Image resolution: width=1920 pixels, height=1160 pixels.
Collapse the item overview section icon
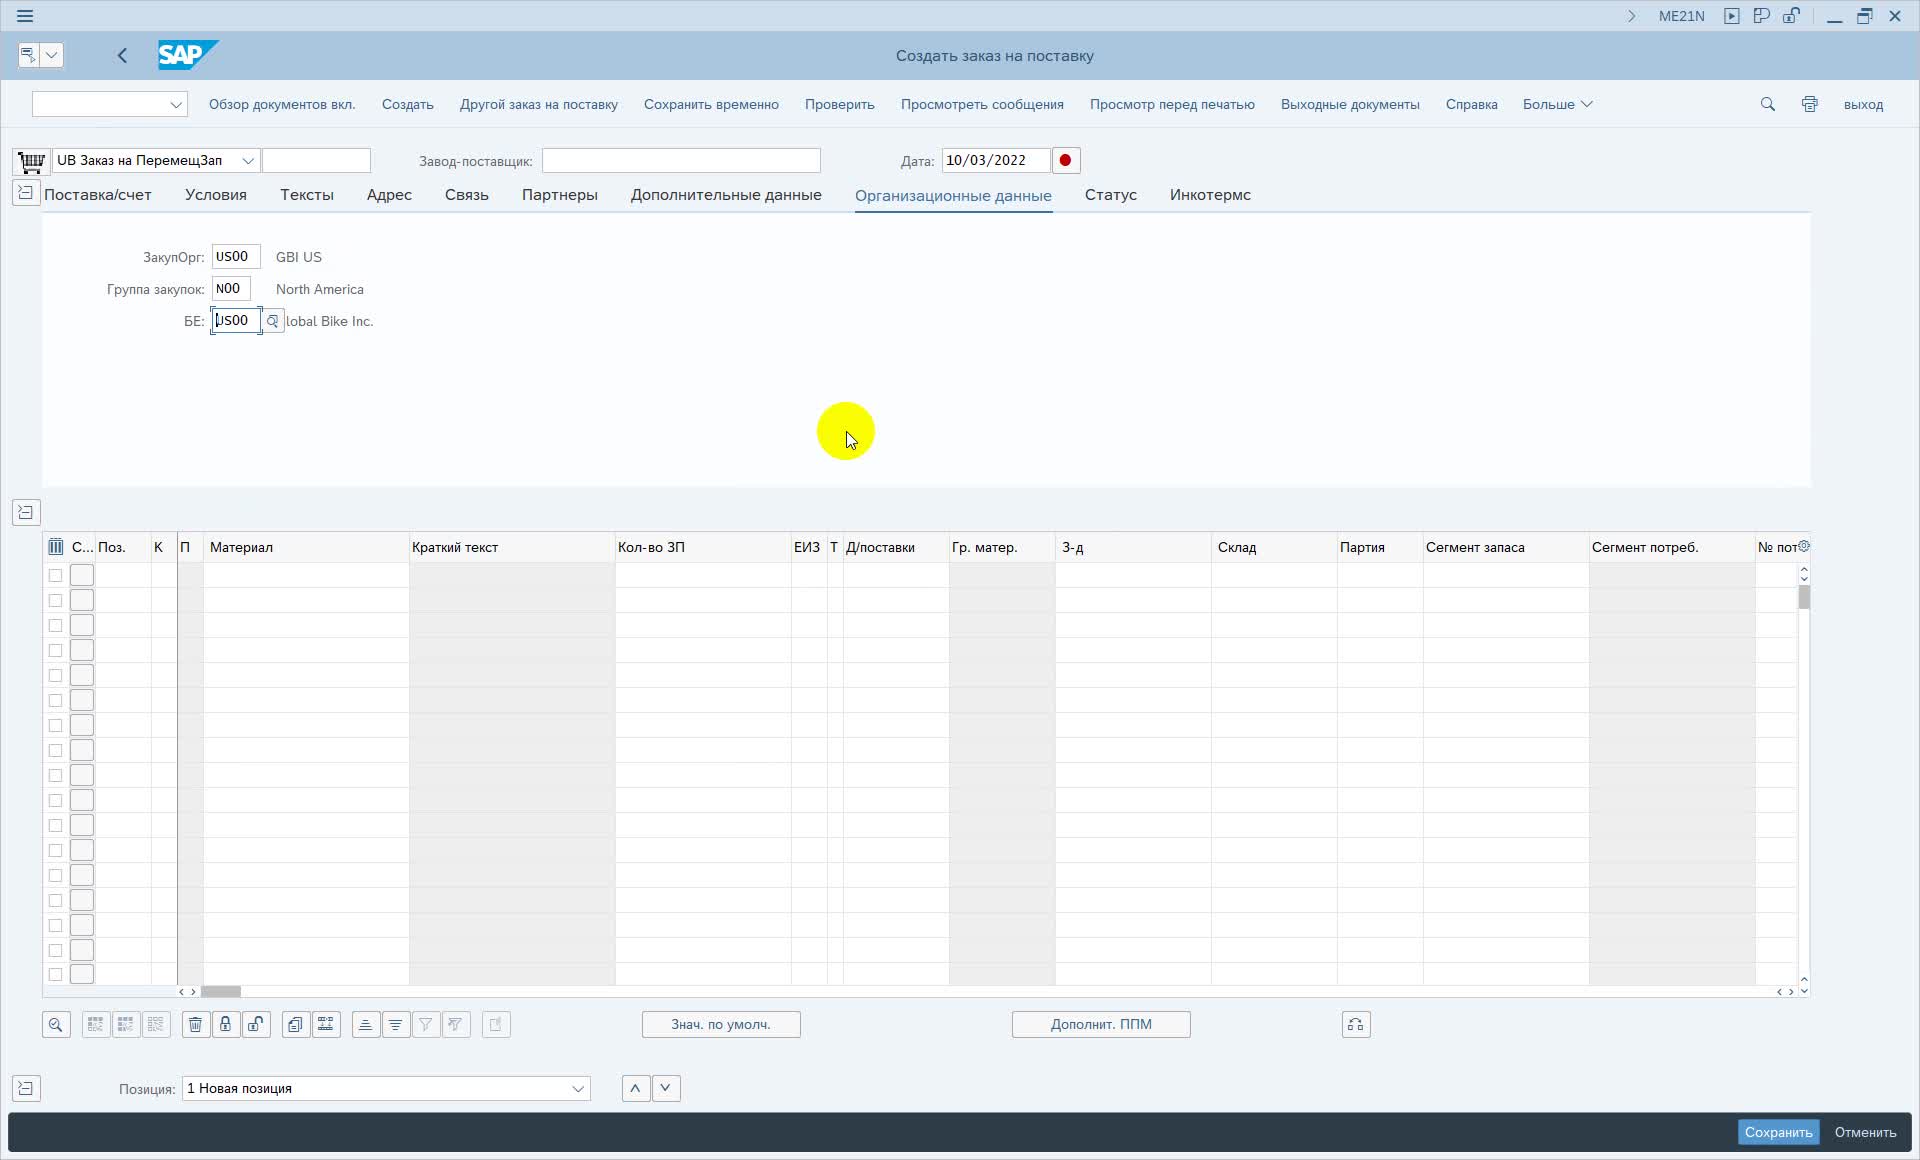[26, 512]
